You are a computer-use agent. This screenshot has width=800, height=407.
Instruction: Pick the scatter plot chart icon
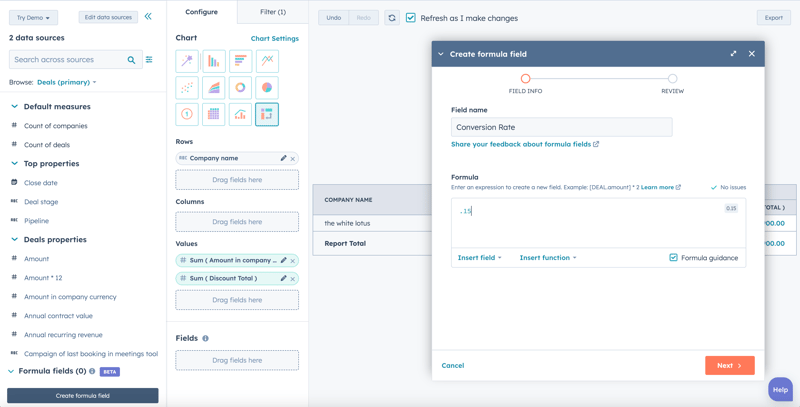(187, 88)
